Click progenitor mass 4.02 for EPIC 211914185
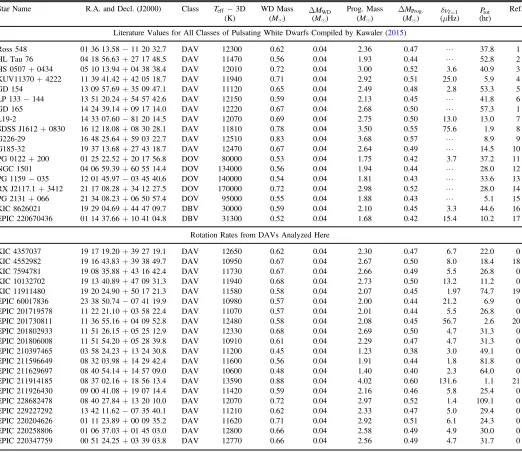 pos(365,381)
